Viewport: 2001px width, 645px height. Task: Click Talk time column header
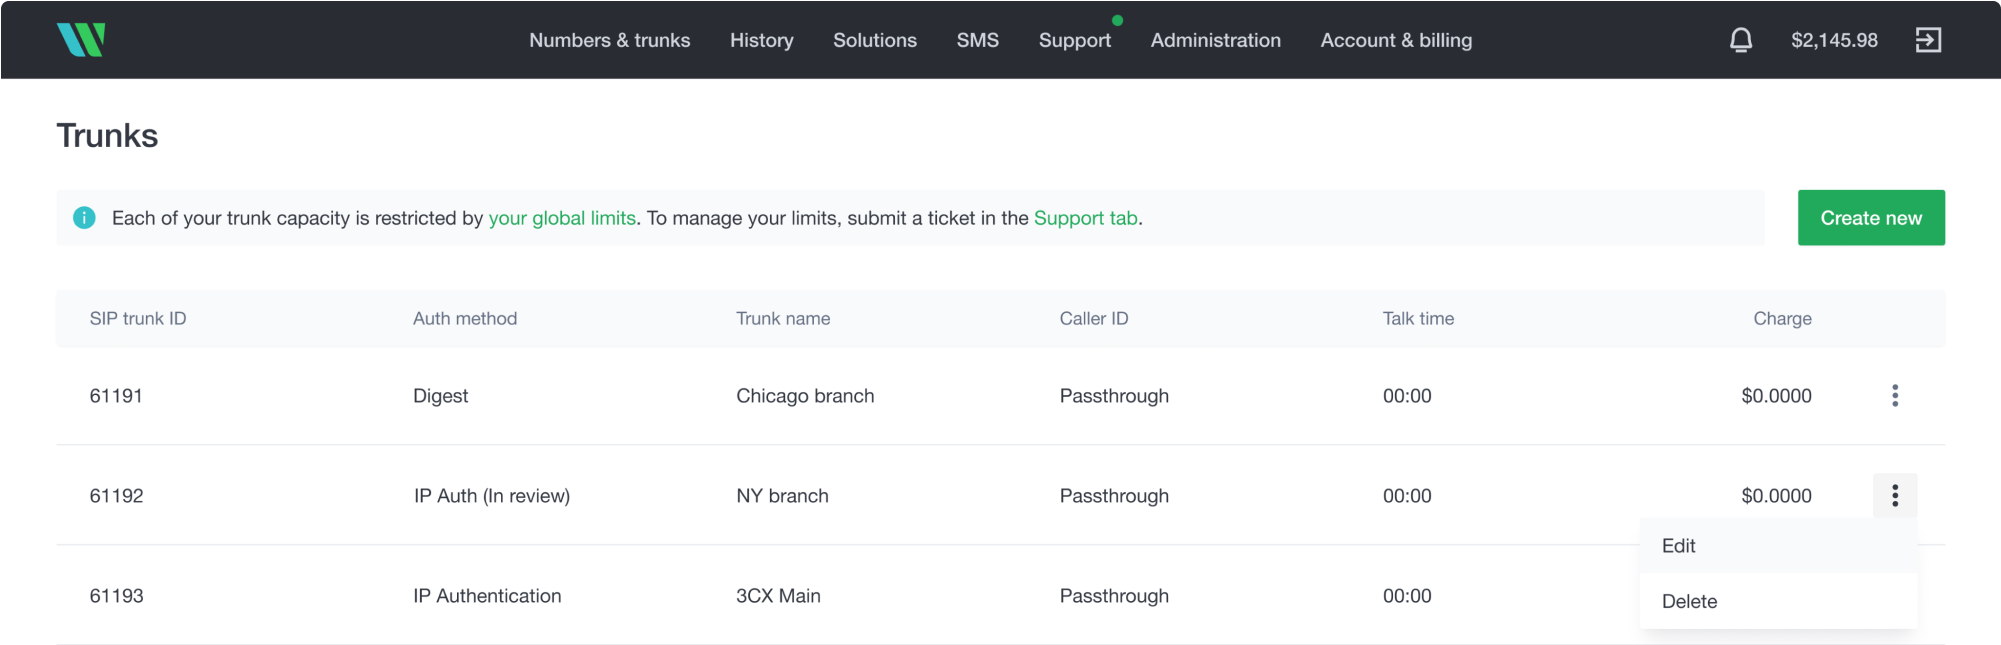(1418, 318)
